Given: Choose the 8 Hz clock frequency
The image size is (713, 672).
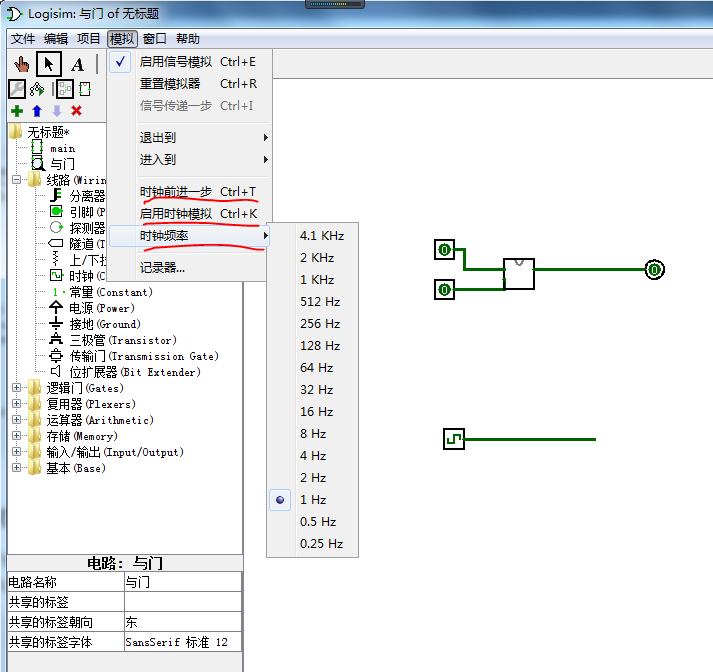Looking at the screenshot, I should (x=312, y=434).
